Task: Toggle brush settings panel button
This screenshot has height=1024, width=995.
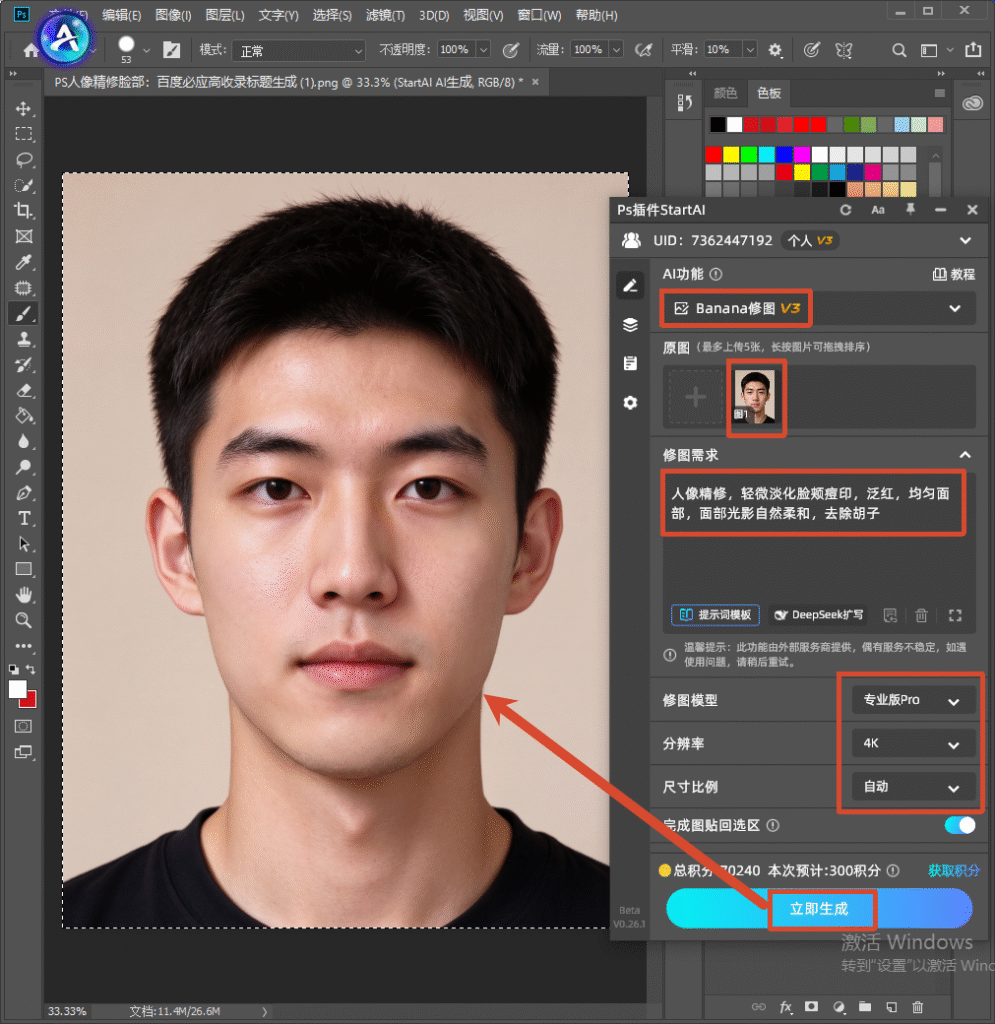Action: click(171, 50)
